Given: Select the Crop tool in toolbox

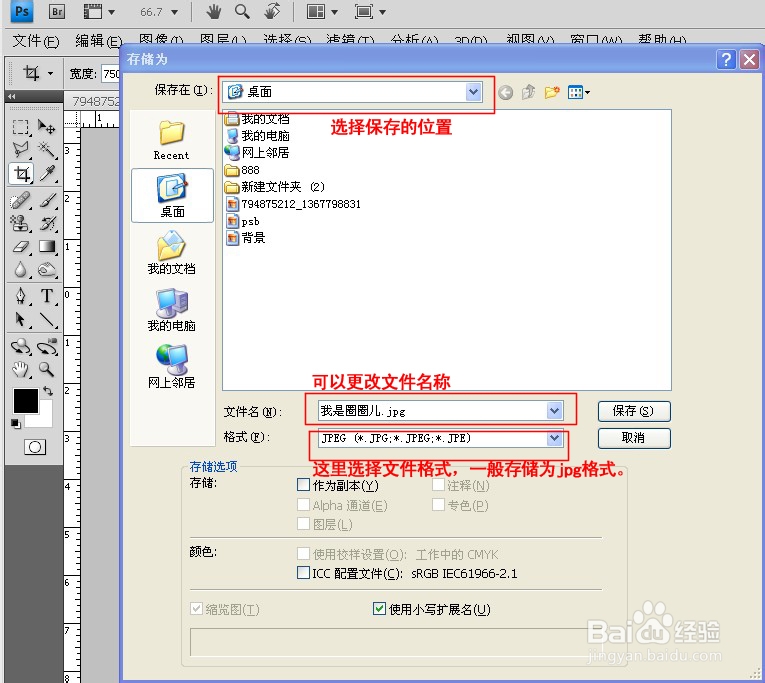Looking at the screenshot, I should tap(21, 173).
